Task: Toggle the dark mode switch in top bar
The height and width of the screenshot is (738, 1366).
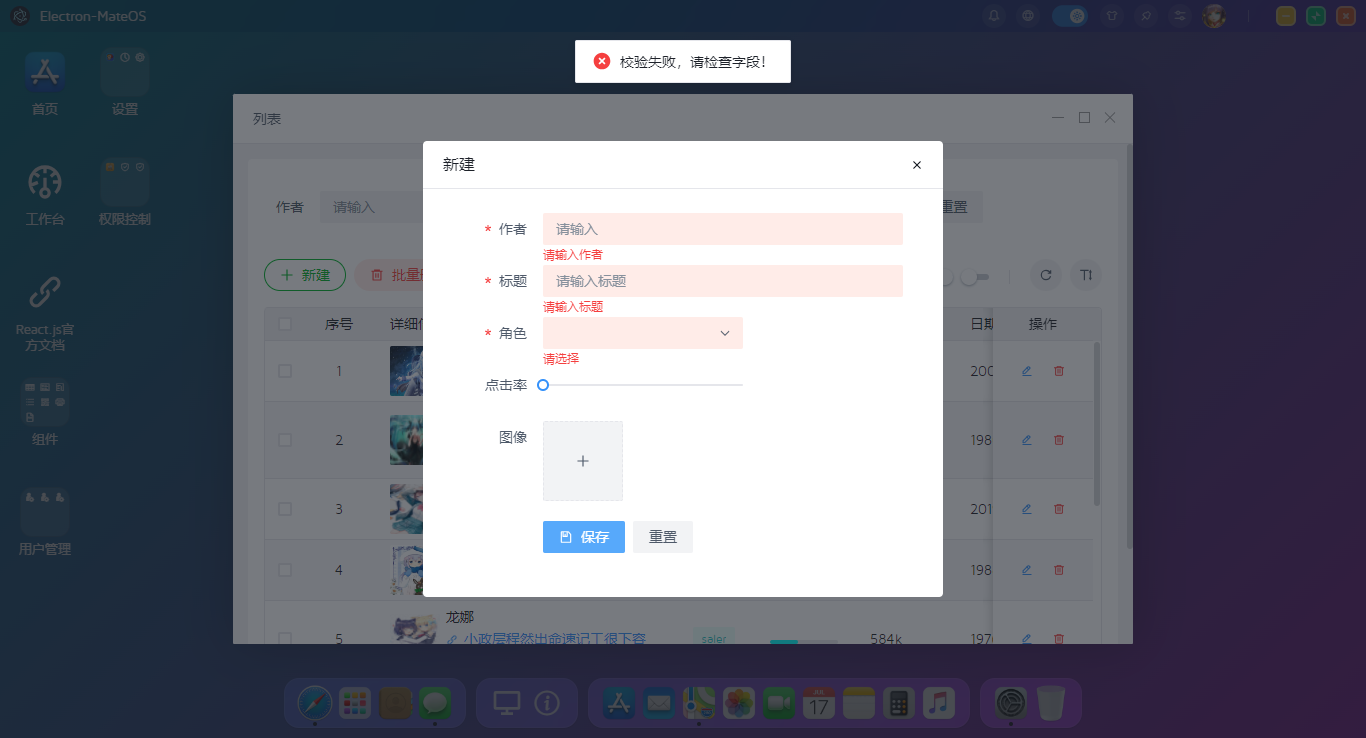Action: [1069, 16]
